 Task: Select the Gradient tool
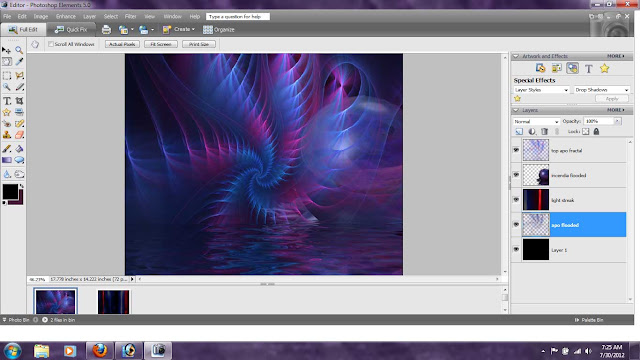[x=7, y=160]
